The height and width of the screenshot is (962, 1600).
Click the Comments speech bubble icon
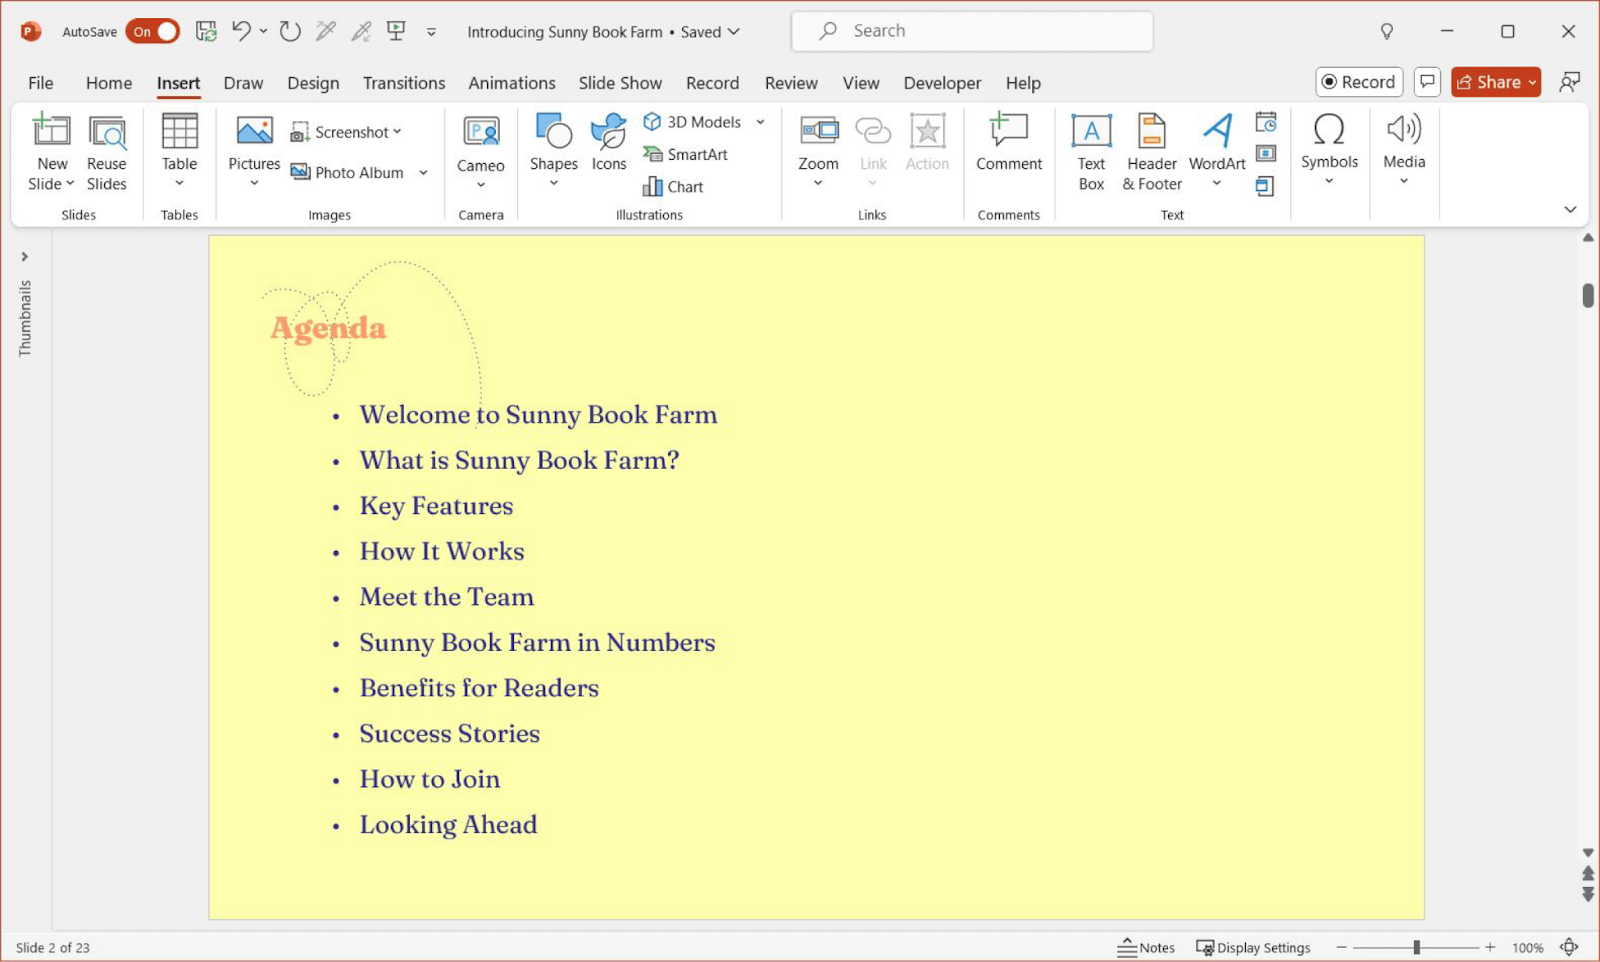pyautogui.click(x=1427, y=82)
